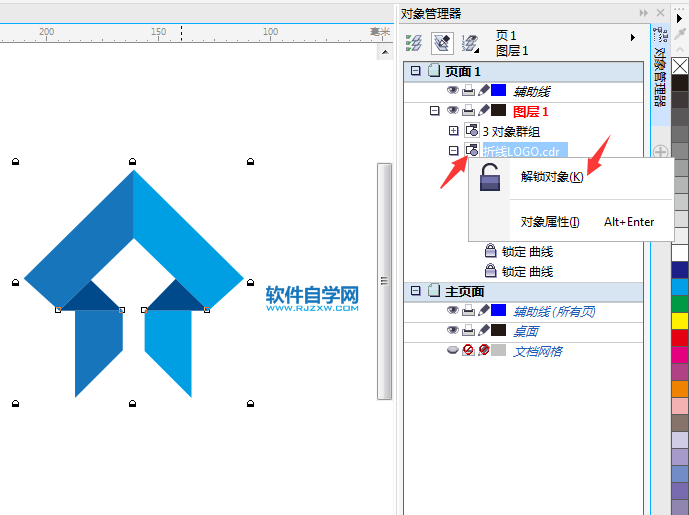
Task: Click the canvas vertical scrollbar thumb
Action: (x=384, y=281)
